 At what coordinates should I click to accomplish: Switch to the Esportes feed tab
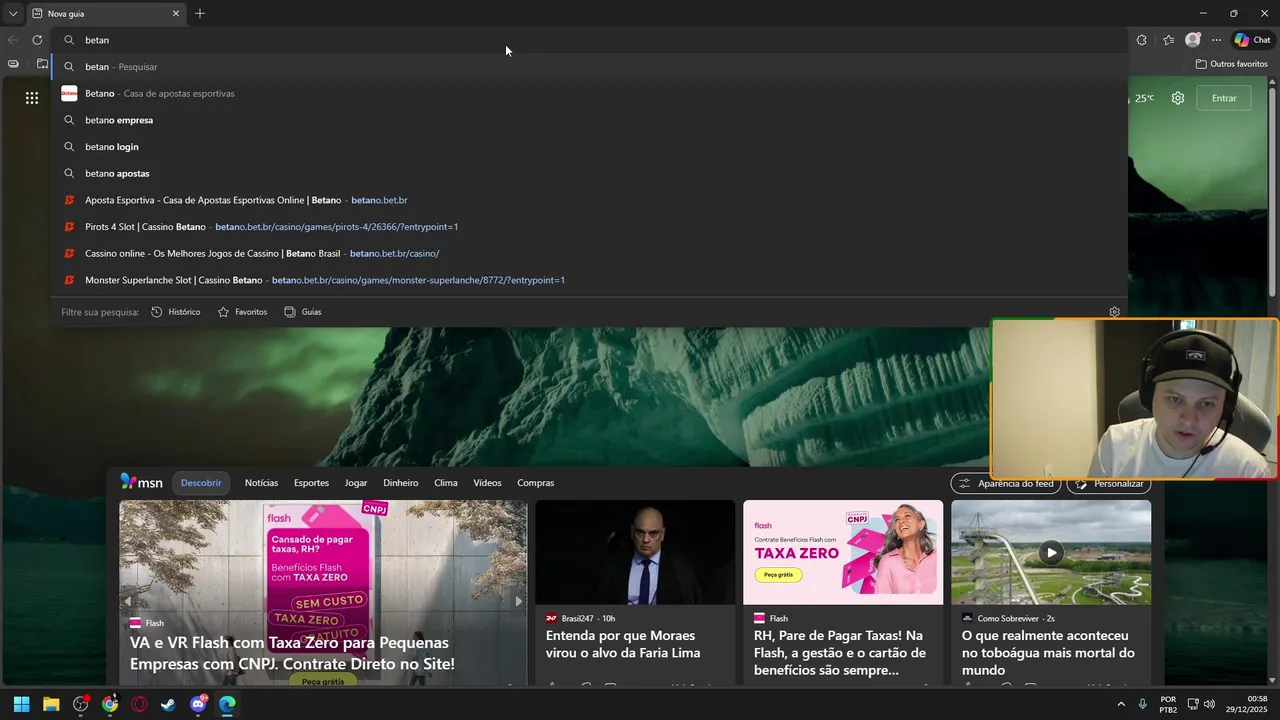311,483
